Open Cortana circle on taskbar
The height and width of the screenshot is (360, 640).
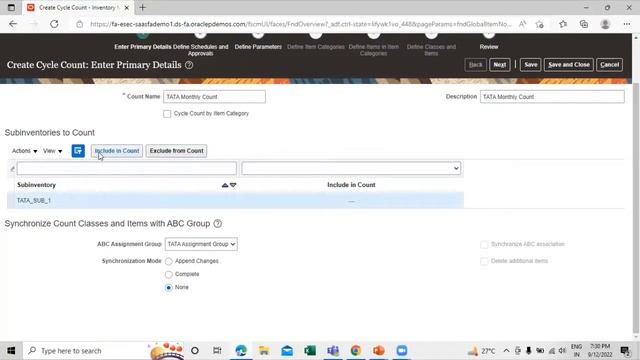[195, 351]
